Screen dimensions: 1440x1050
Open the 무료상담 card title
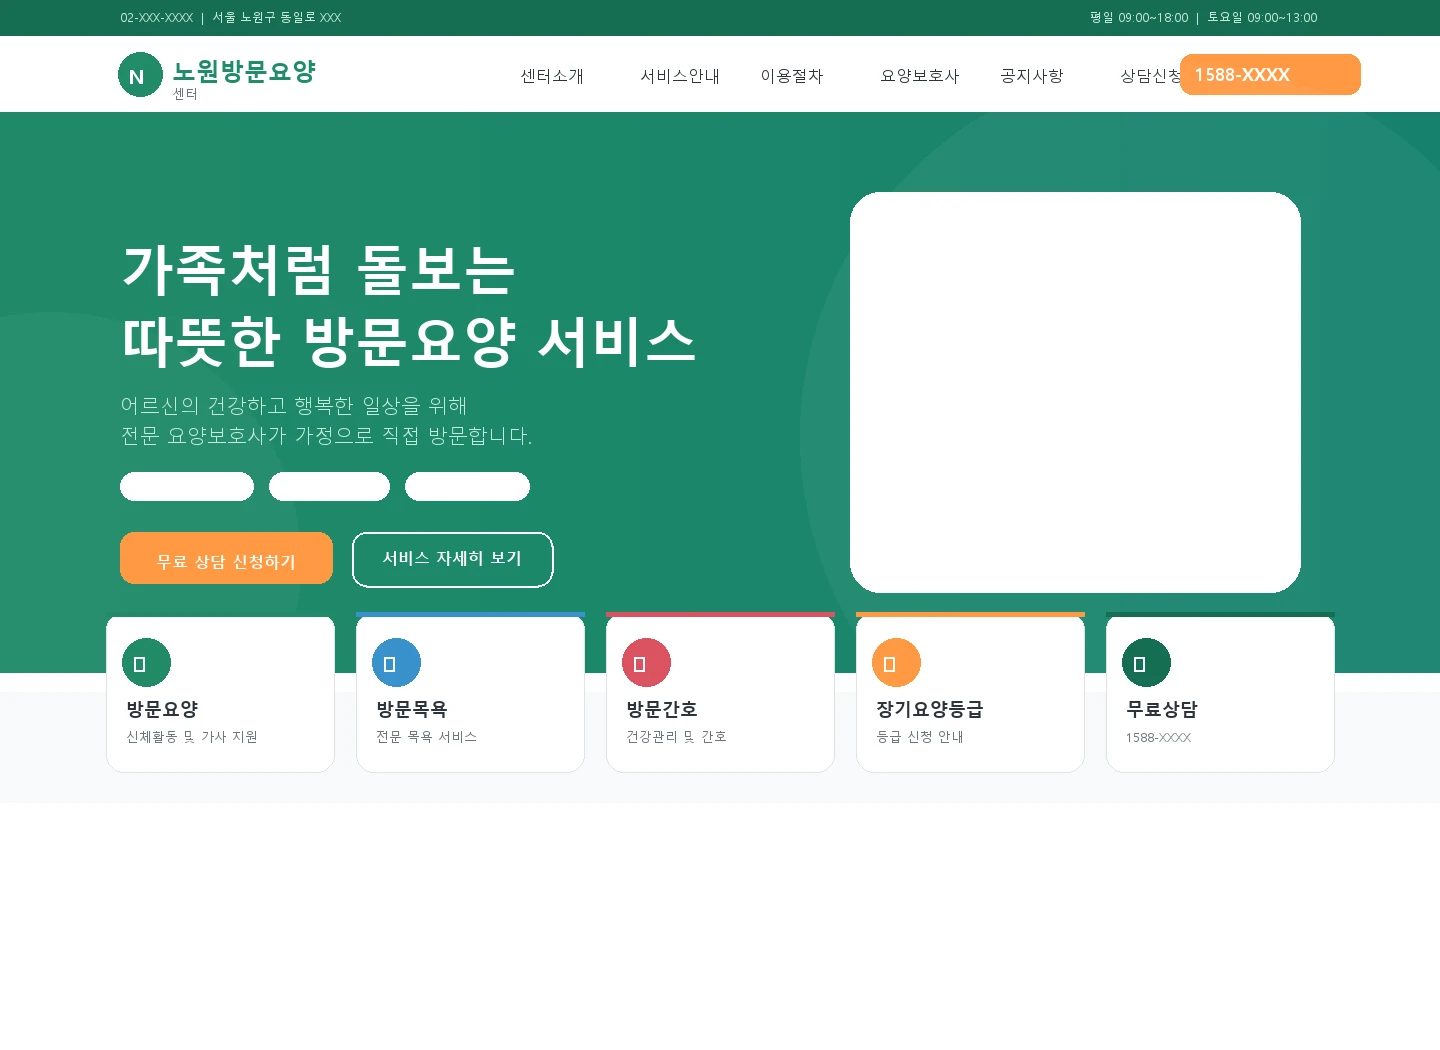coord(1162,709)
